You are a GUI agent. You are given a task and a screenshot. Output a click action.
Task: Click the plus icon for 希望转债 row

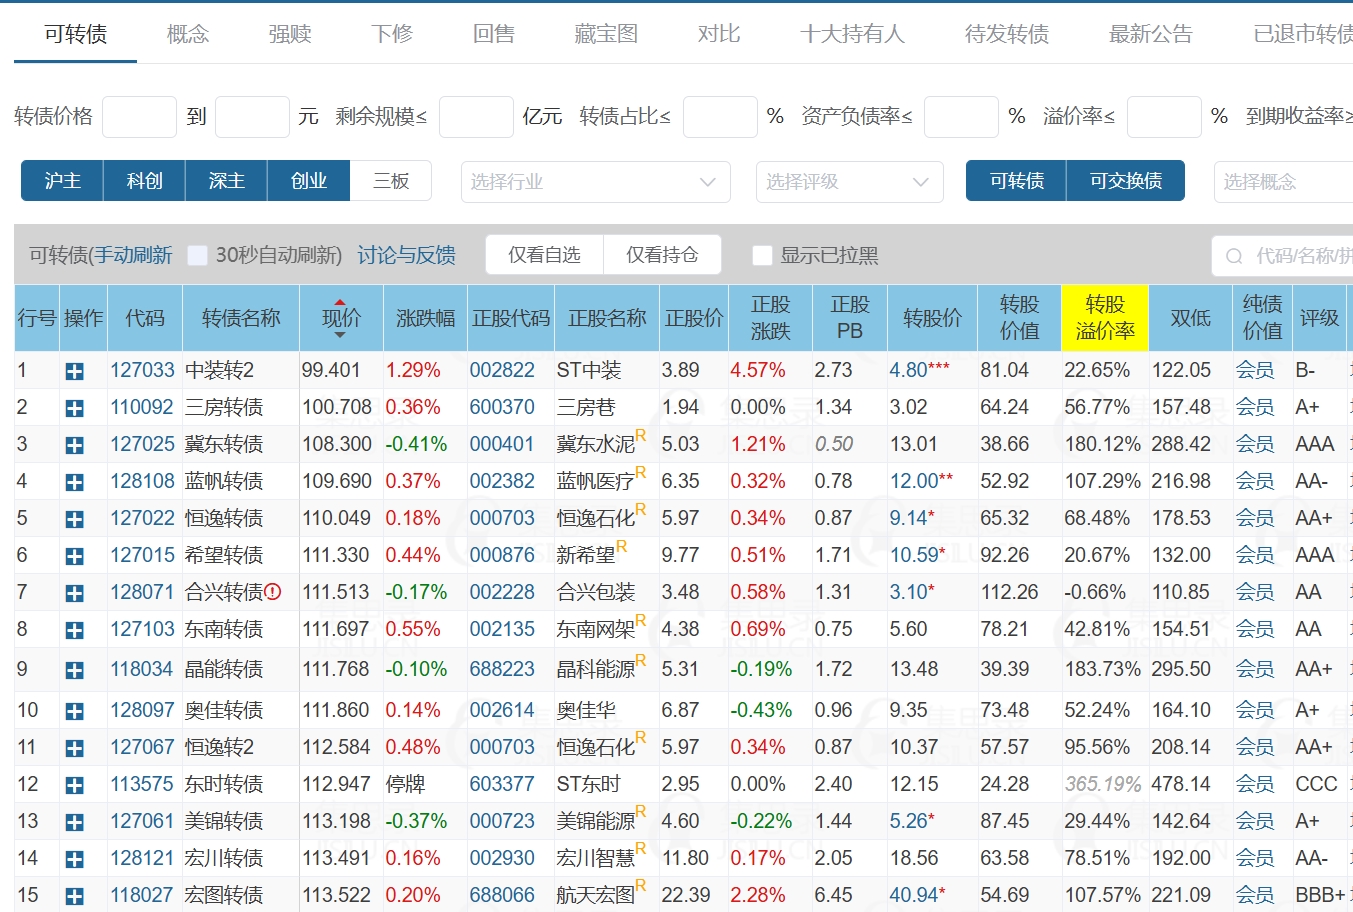[x=74, y=556]
